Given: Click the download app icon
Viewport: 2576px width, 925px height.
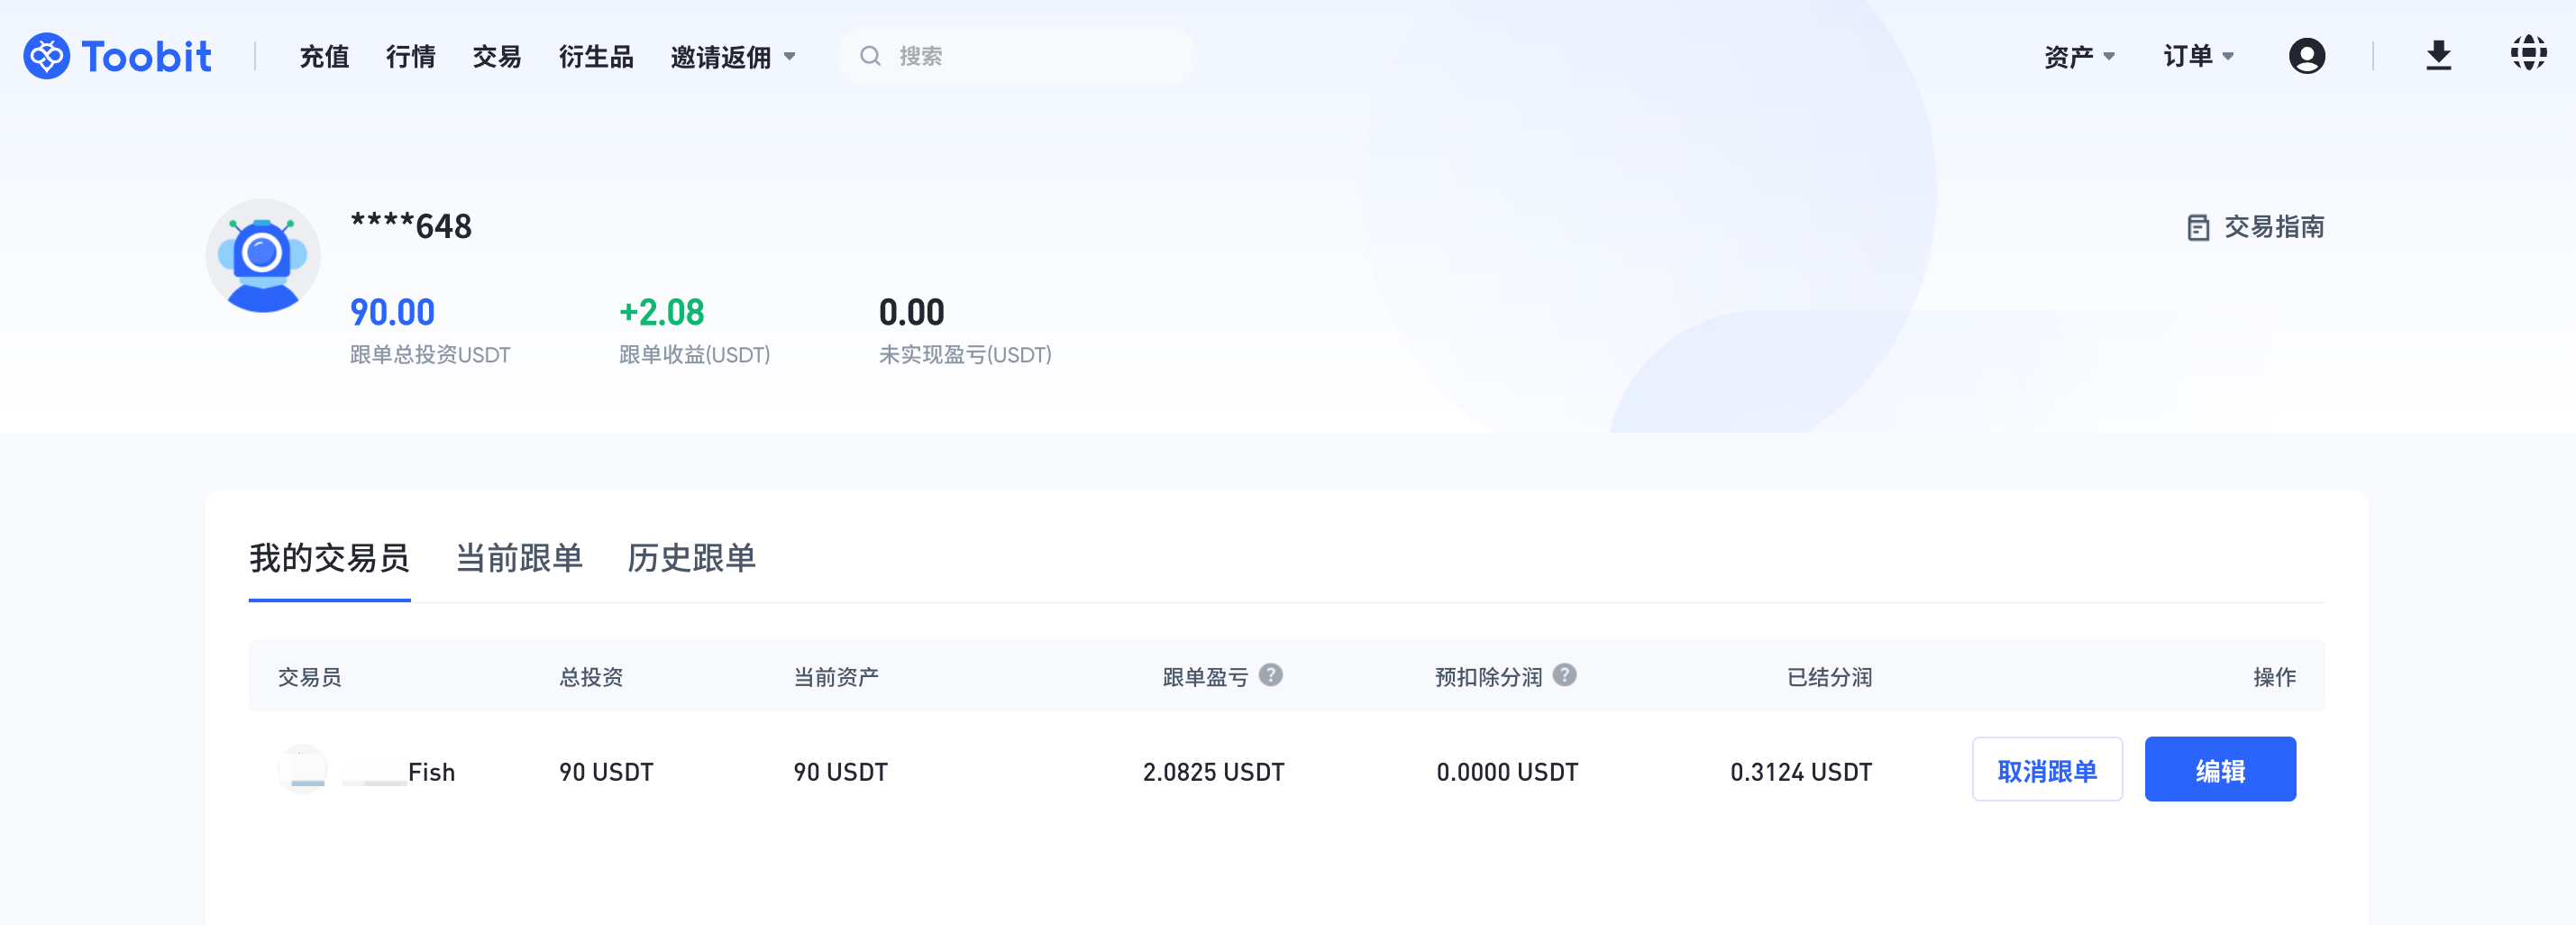Looking at the screenshot, I should point(2438,56).
